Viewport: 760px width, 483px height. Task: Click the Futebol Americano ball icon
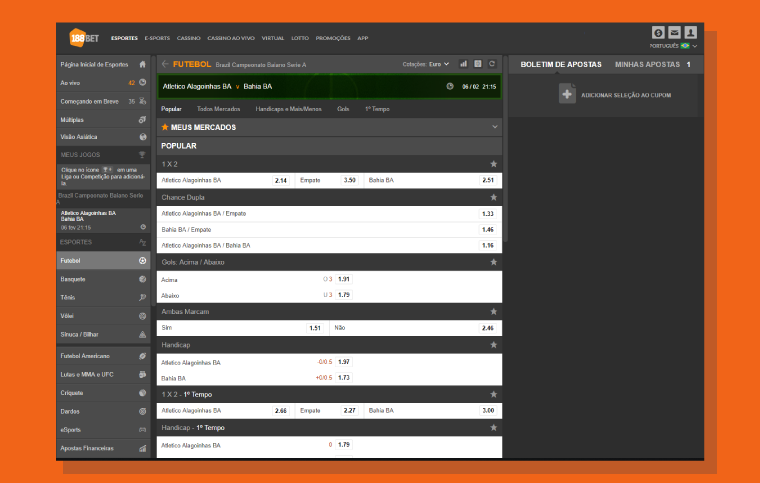pyautogui.click(x=142, y=356)
